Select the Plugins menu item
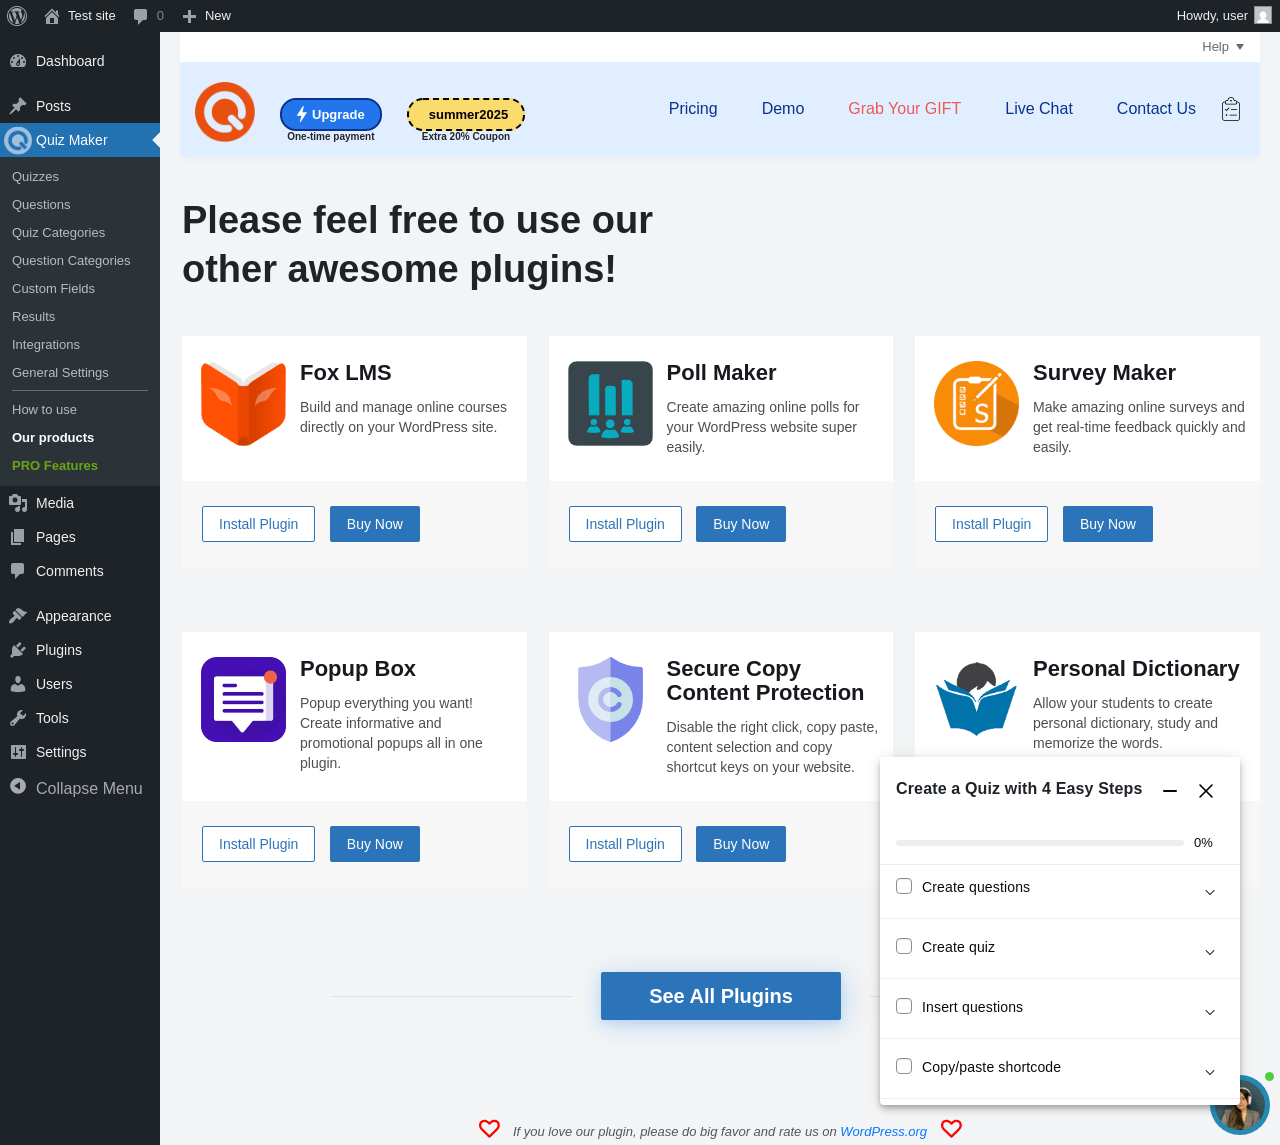The width and height of the screenshot is (1280, 1145). [x=59, y=650]
